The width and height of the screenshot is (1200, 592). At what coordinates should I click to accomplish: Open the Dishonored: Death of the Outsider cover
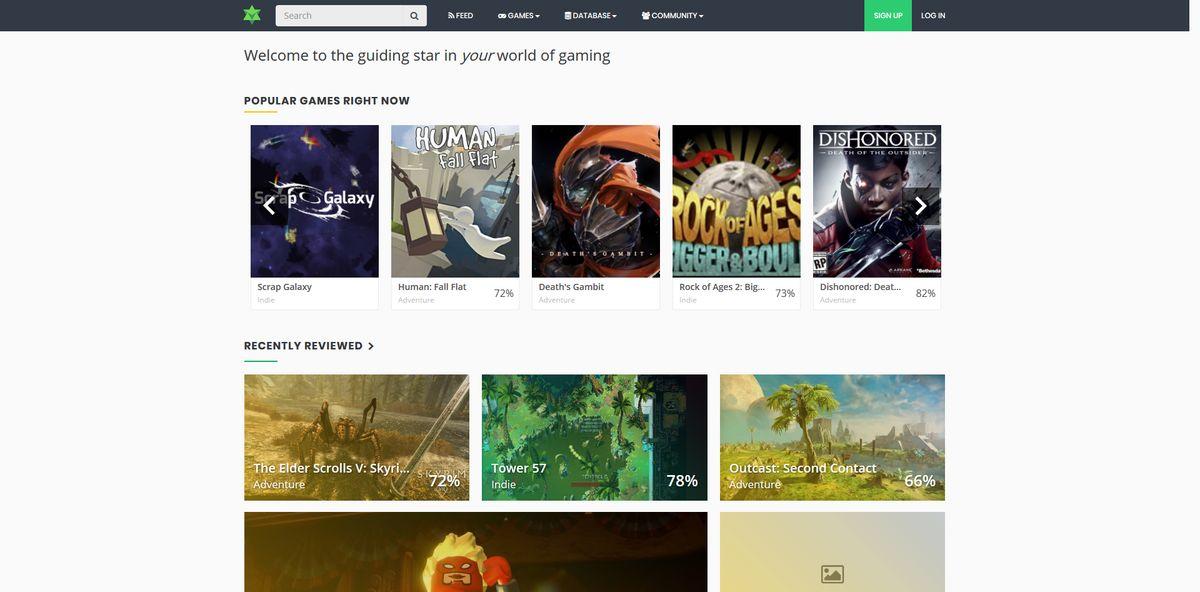click(877, 201)
